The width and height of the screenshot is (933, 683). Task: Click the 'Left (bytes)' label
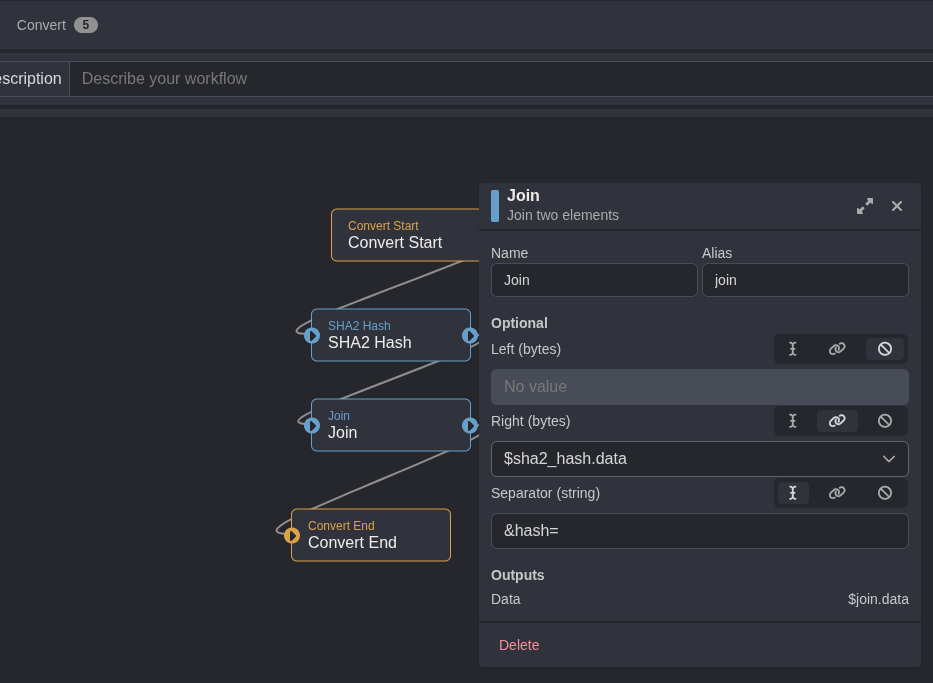point(526,349)
